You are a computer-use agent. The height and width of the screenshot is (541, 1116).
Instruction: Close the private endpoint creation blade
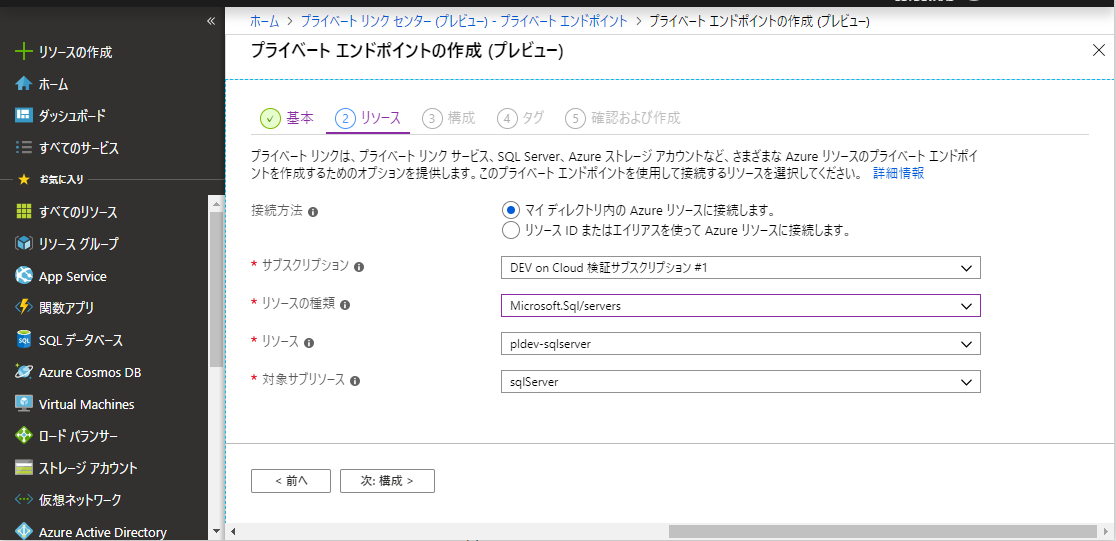pos(1098,50)
